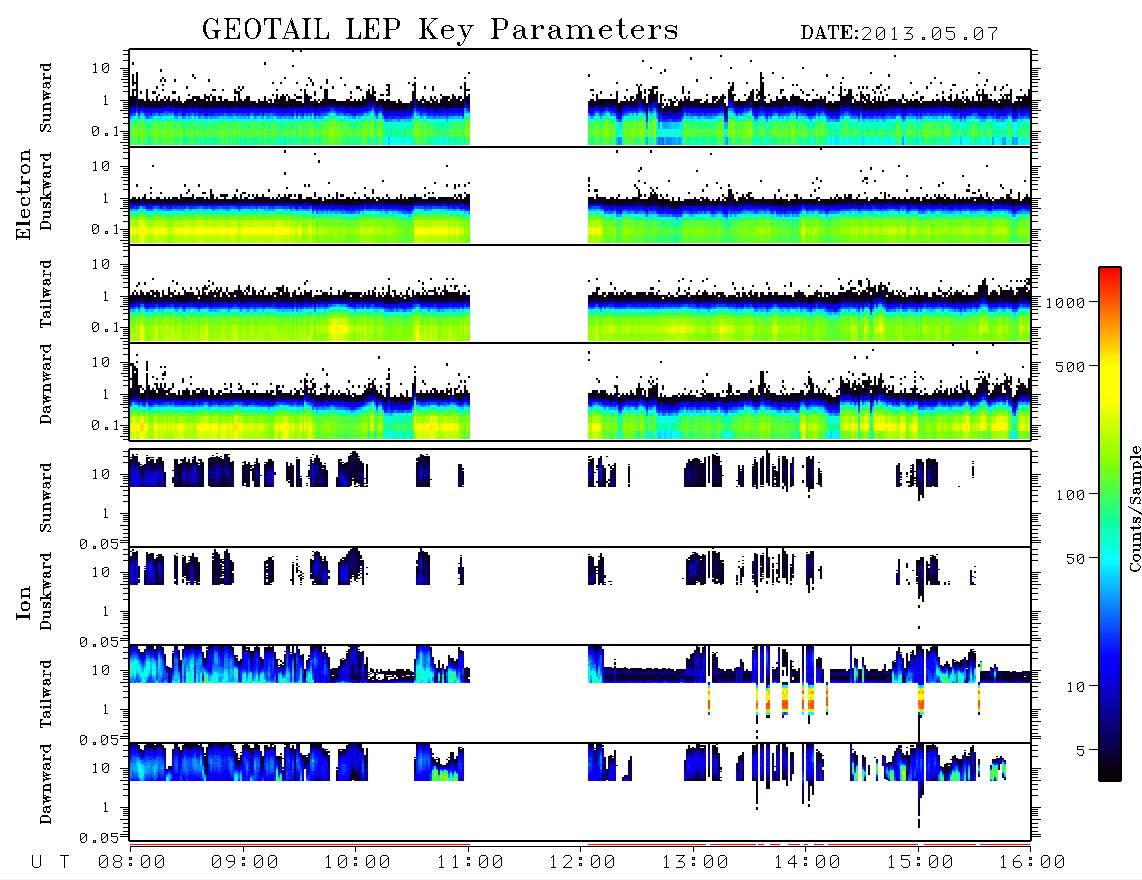1142x880 pixels.
Task: Click the Electron Duskward spectrogram panel
Action: click(580, 195)
